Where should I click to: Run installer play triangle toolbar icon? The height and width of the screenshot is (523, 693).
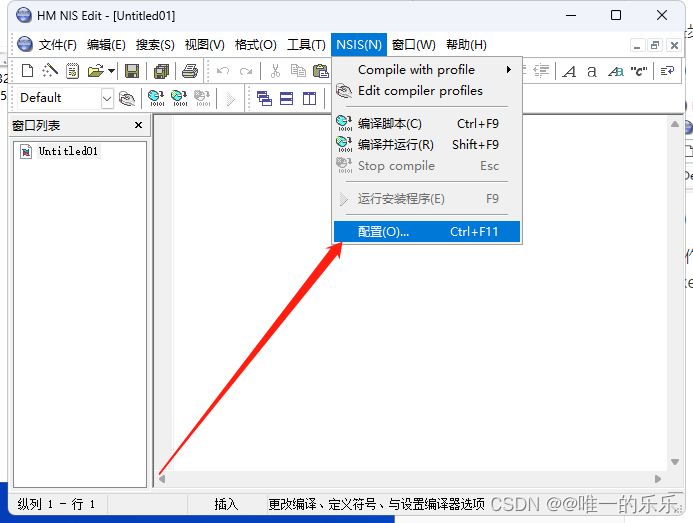tap(230, 99)
